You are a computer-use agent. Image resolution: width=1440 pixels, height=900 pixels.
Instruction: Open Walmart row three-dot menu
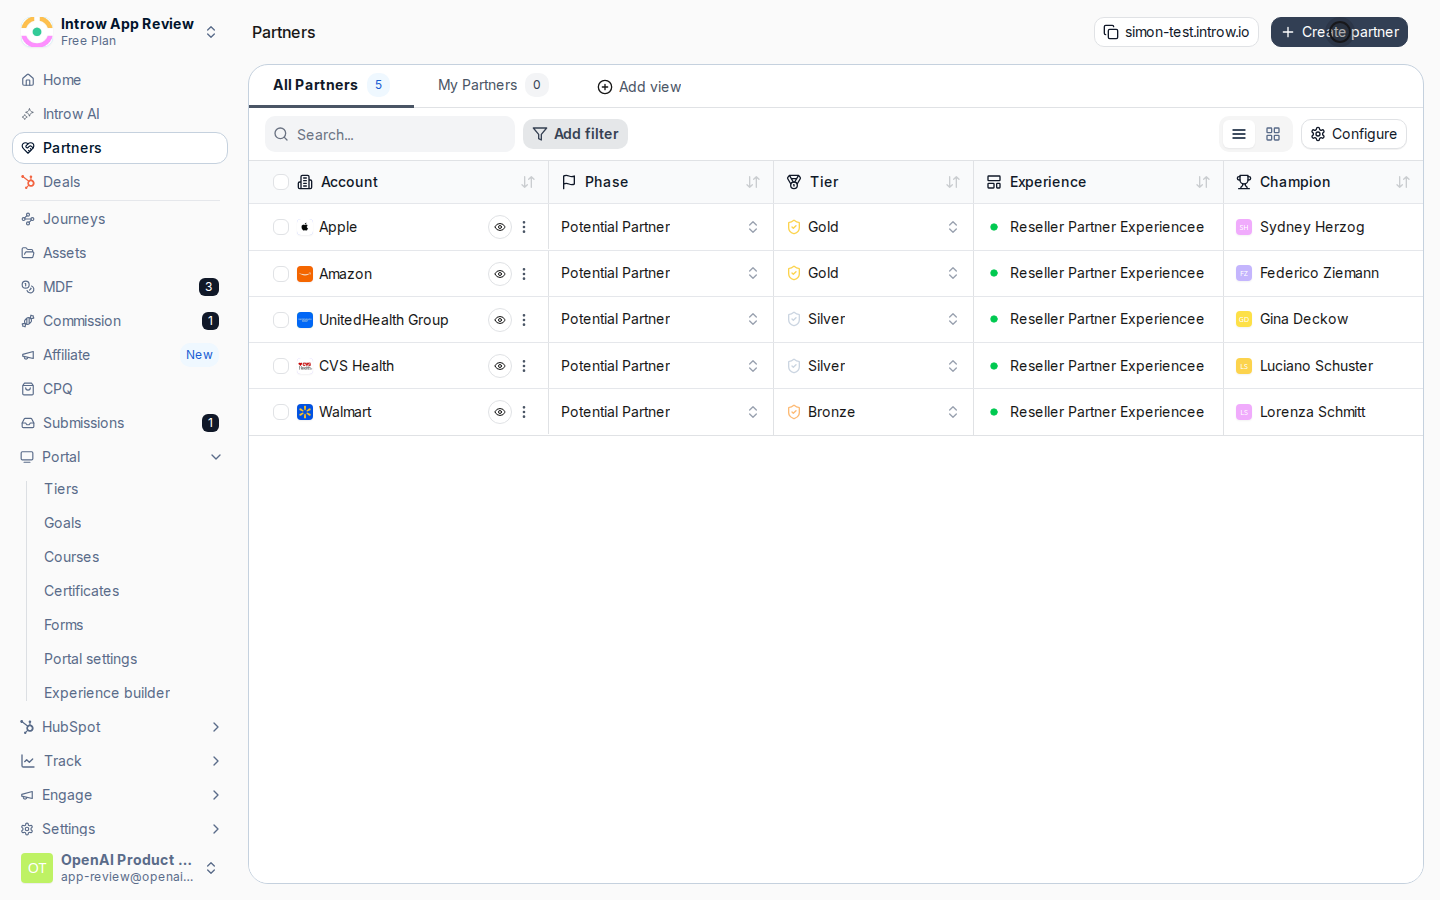pyautogui.click(x=524, y=412)
